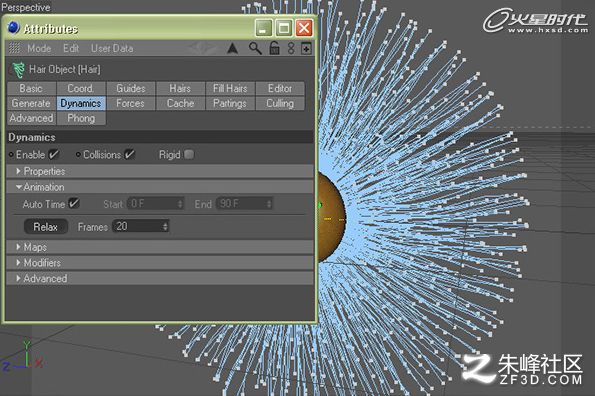Viewport: 595px width, 396px height.
Task: Switch to the Basic tab
Action: coord(31,88)
